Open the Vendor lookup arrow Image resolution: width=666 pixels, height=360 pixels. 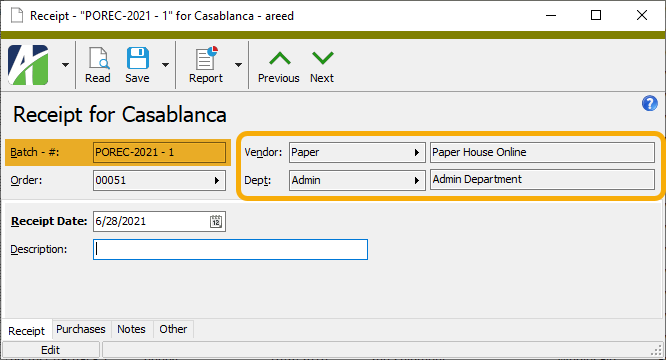(x=417, y=152)
